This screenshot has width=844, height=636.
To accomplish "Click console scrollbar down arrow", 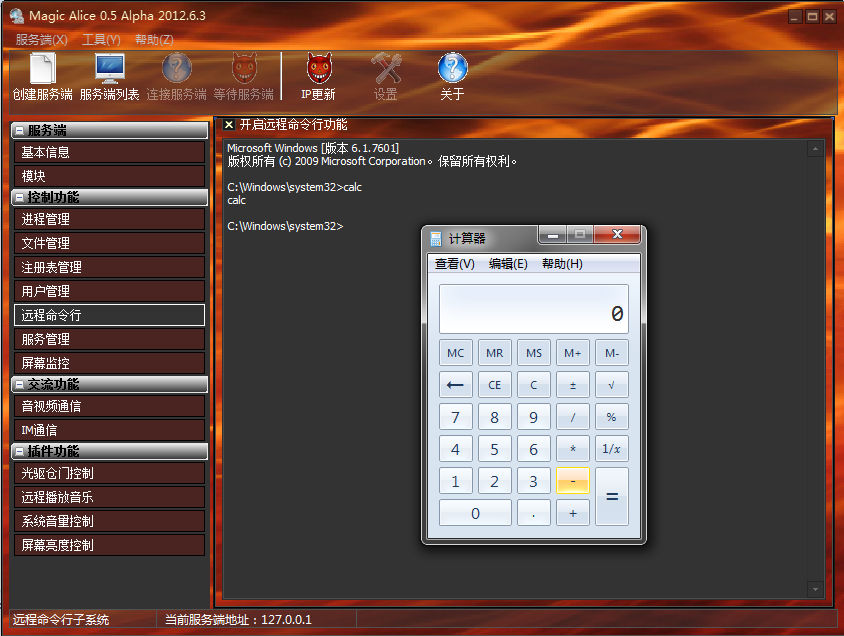I will point(815,589).
